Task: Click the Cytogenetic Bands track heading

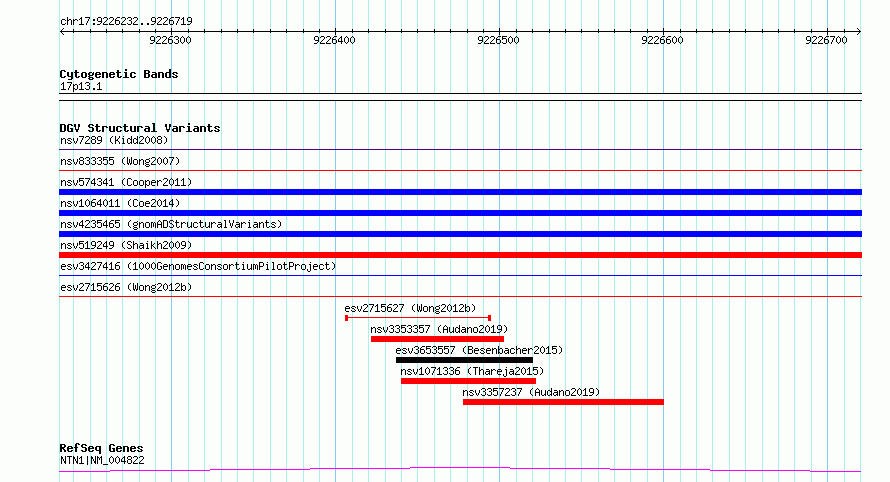Action: [x=119, y=74]
